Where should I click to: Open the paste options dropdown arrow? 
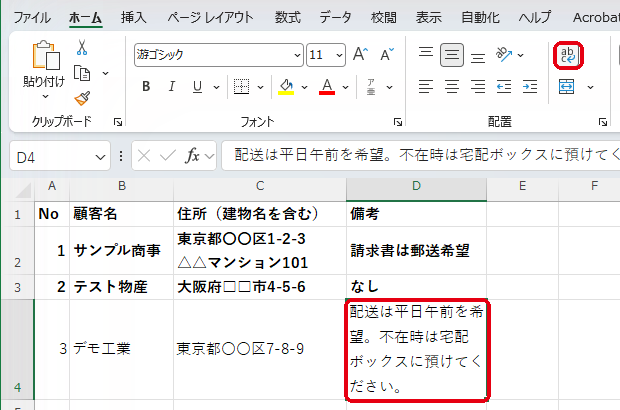(45, 96)
